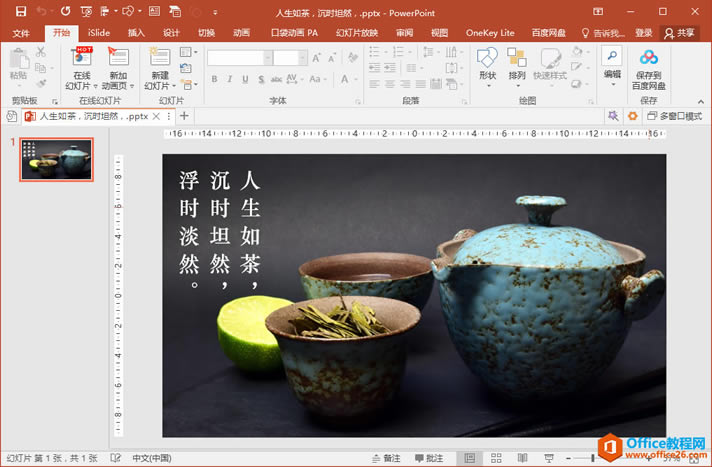Expand the font size dropdown

[303, 58]
